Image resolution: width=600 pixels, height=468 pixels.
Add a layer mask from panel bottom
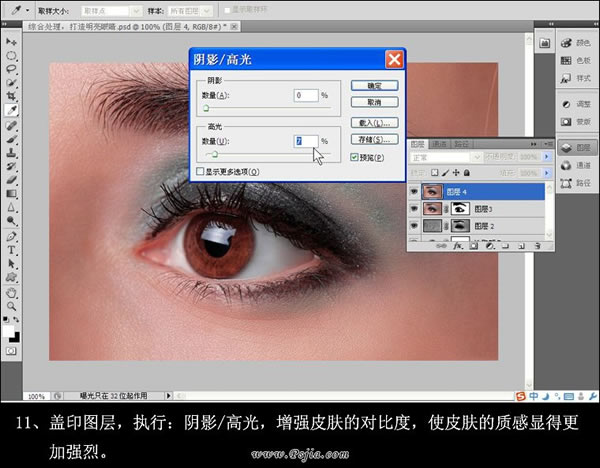click(474, 246)
